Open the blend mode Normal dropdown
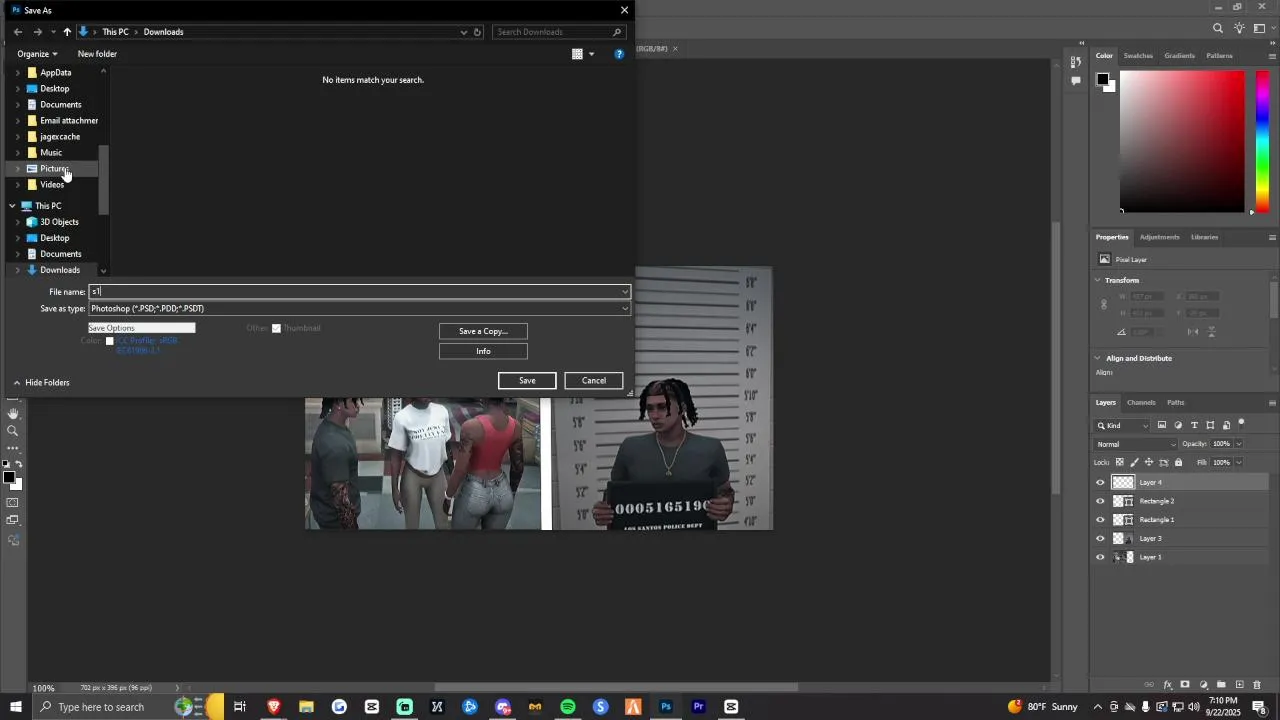Viewport: 1280px width, 720px height. tap(1137, 444)
